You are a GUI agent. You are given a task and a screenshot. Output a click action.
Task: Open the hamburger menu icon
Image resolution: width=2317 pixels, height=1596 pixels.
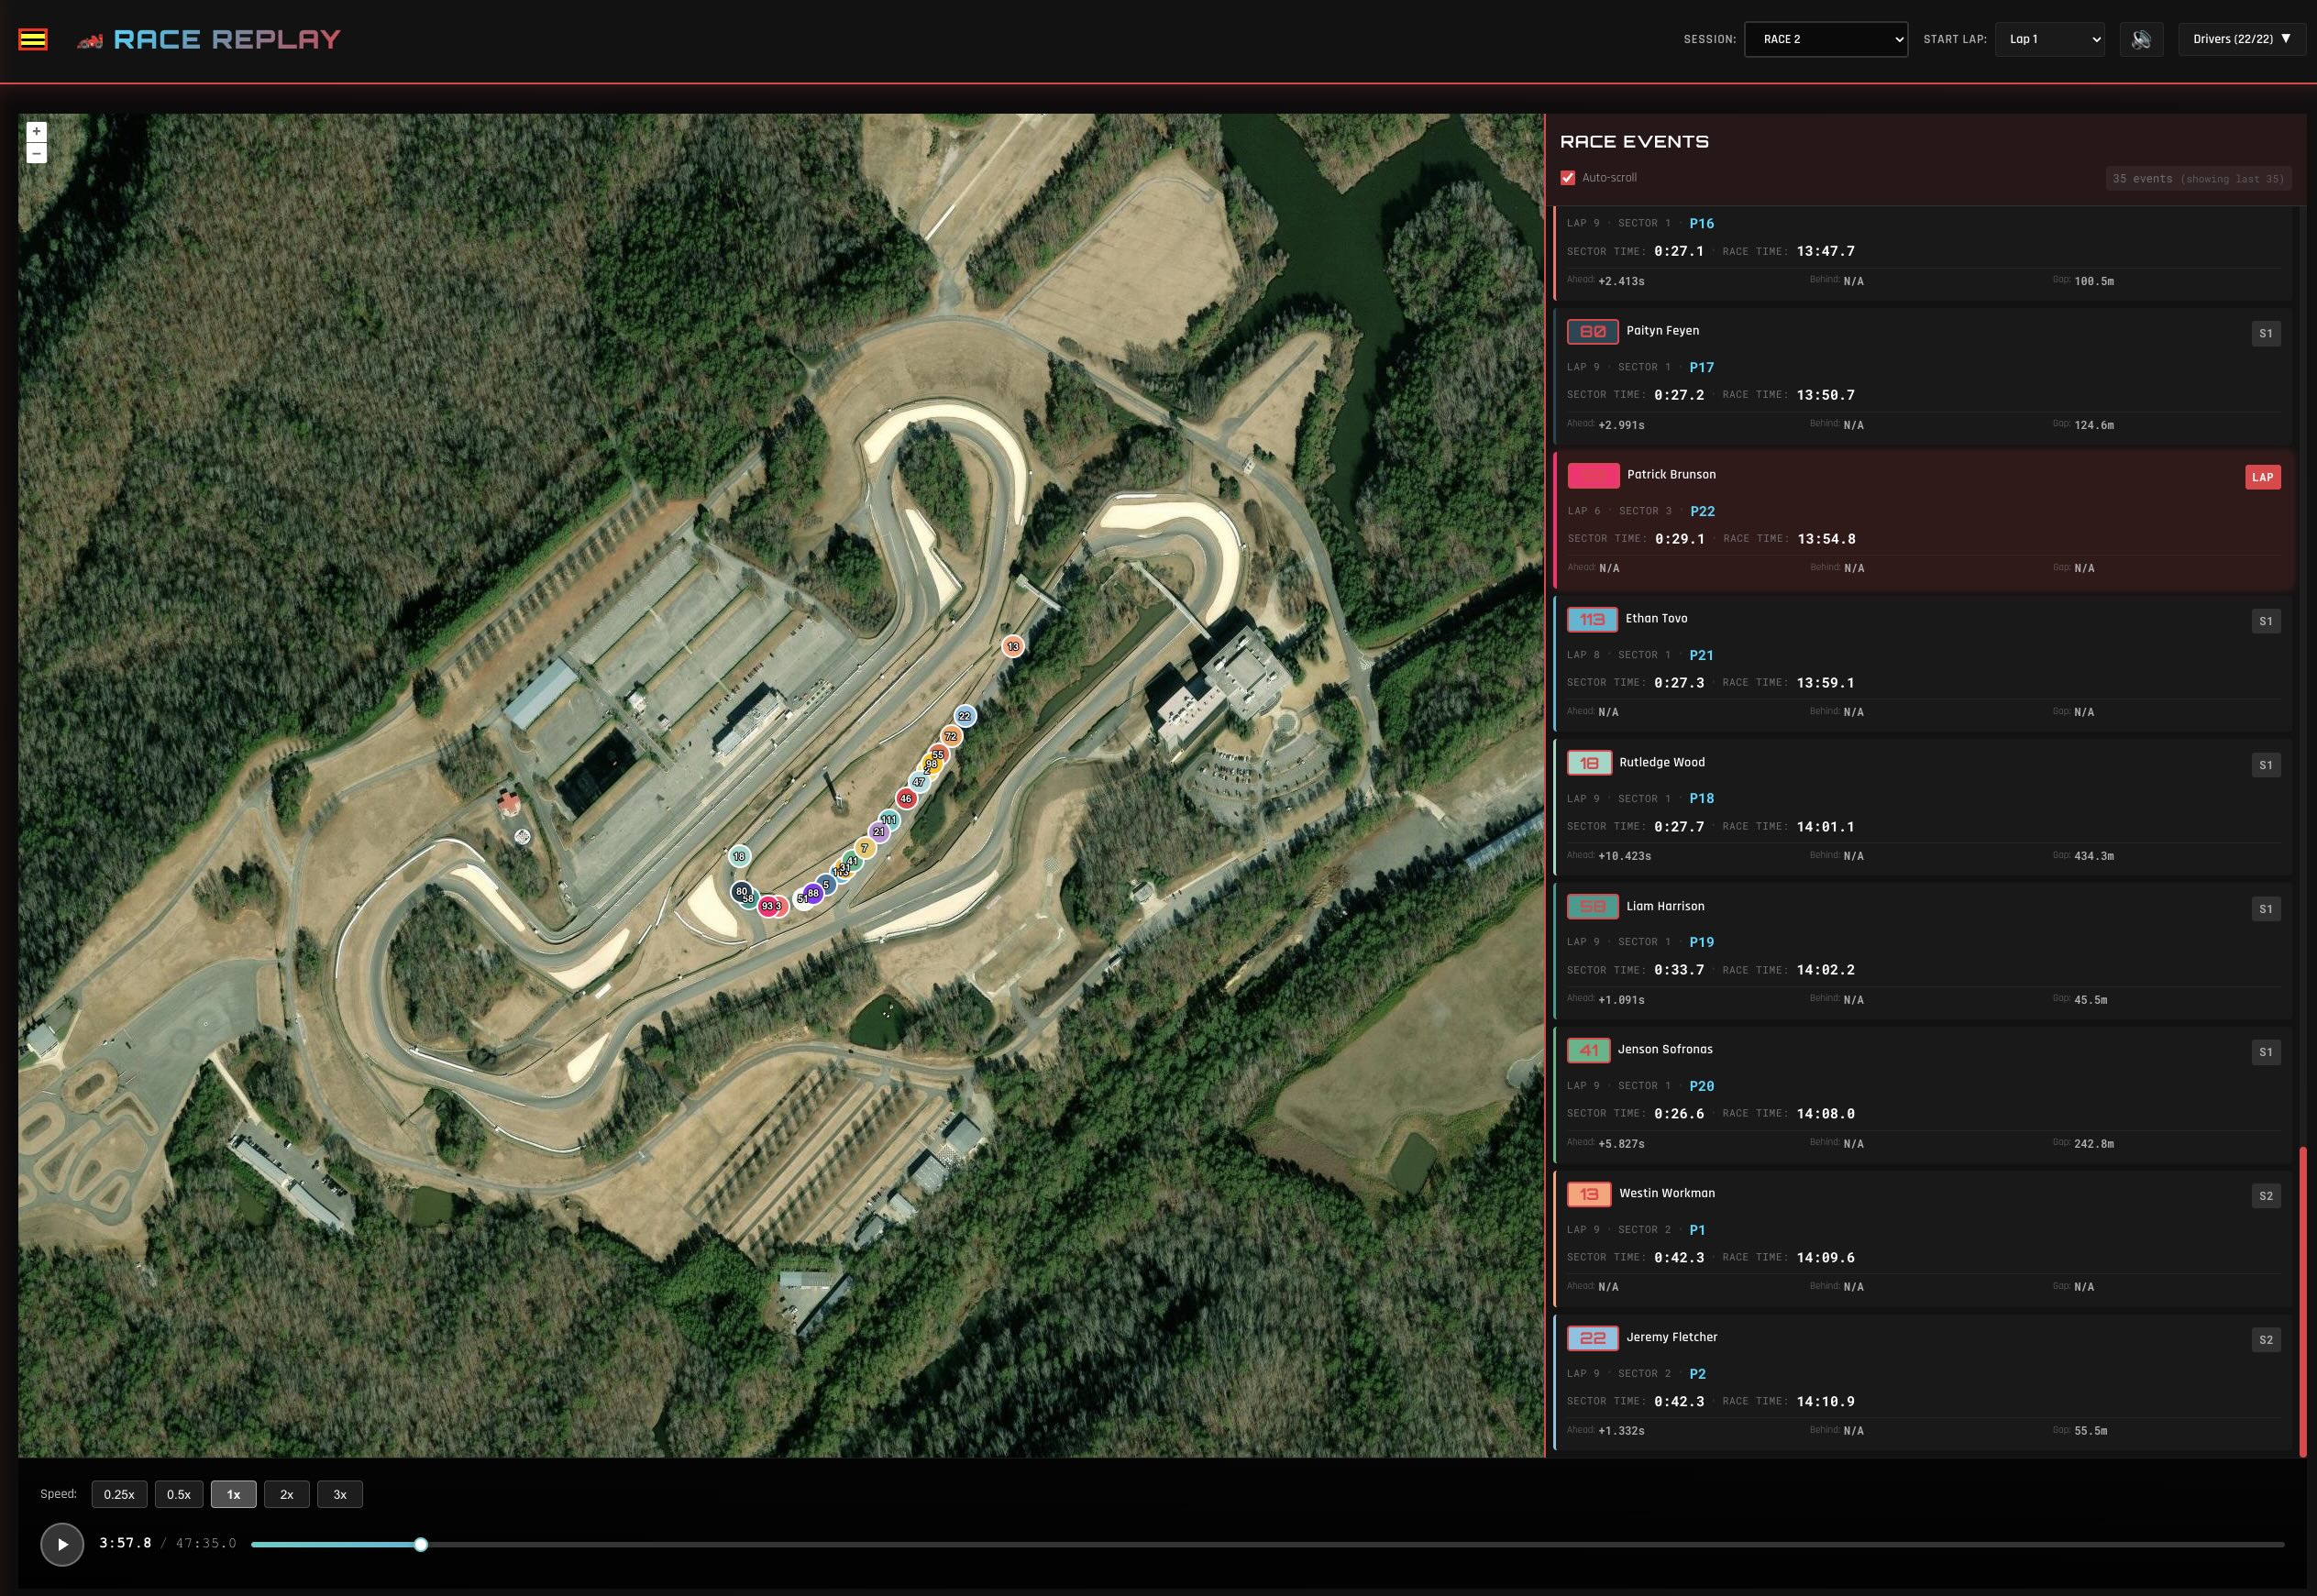[x=33, y=40]
